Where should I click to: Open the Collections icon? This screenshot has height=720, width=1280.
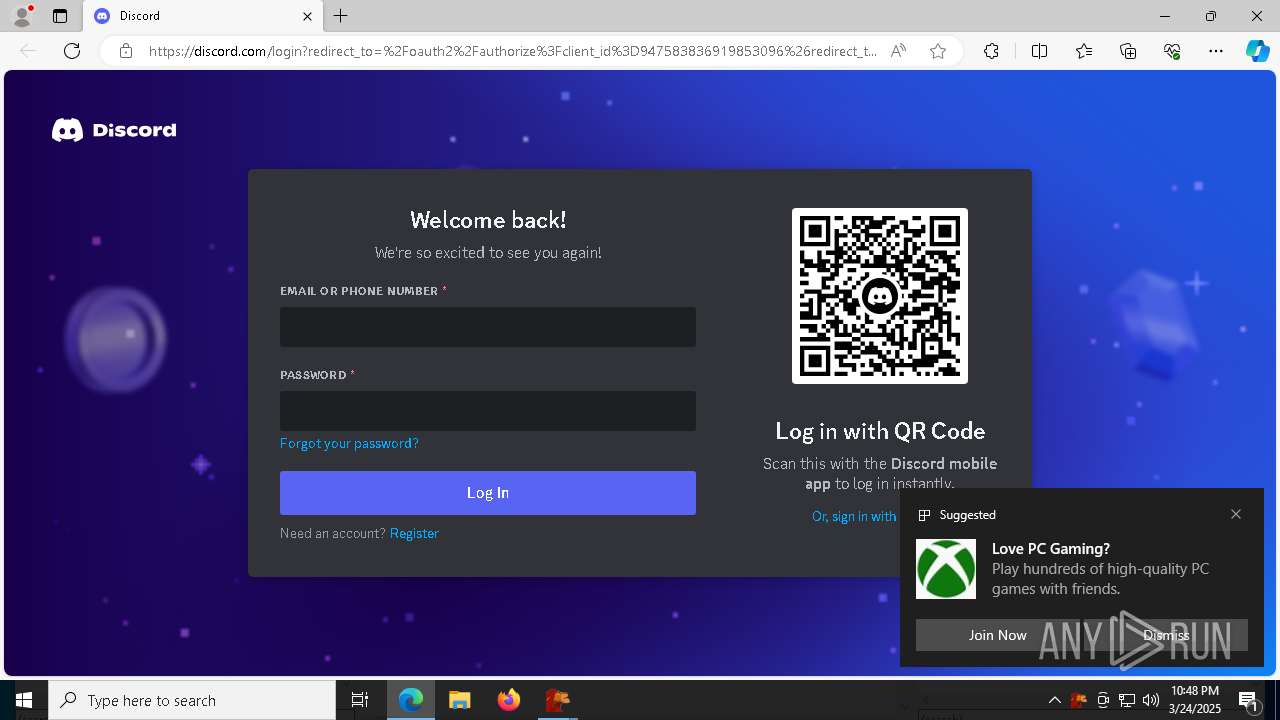tap(1128, 51)
